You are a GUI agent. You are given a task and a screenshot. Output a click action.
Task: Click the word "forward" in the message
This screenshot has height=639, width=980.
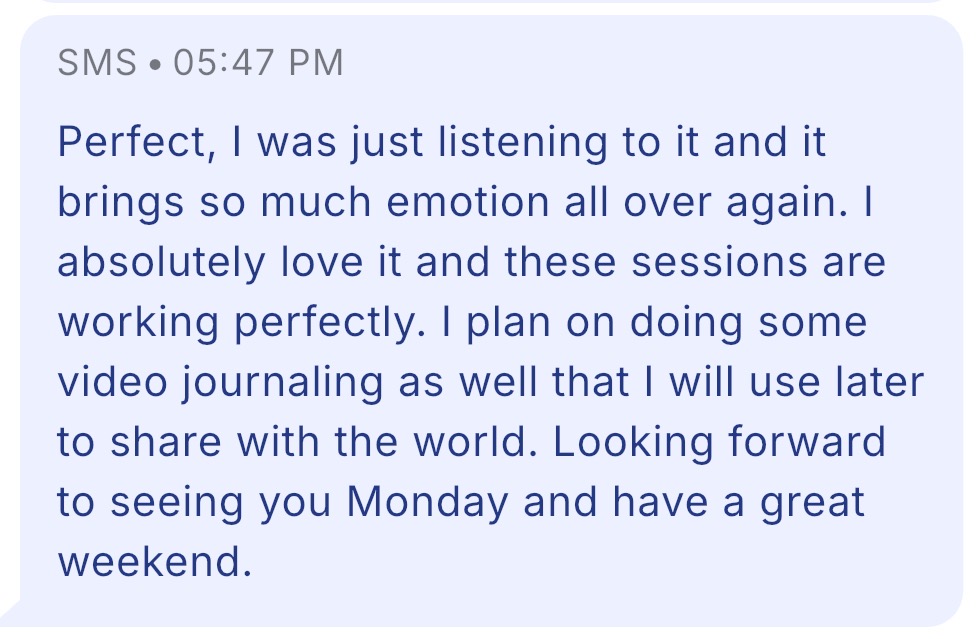[807, 442]
